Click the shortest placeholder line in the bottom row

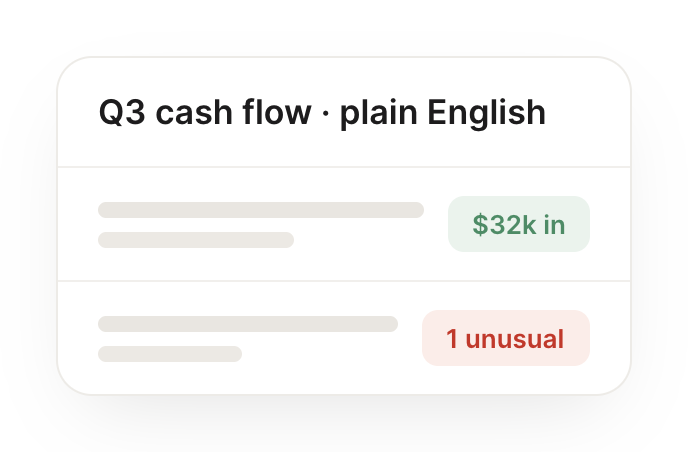[x=170, y=354]
